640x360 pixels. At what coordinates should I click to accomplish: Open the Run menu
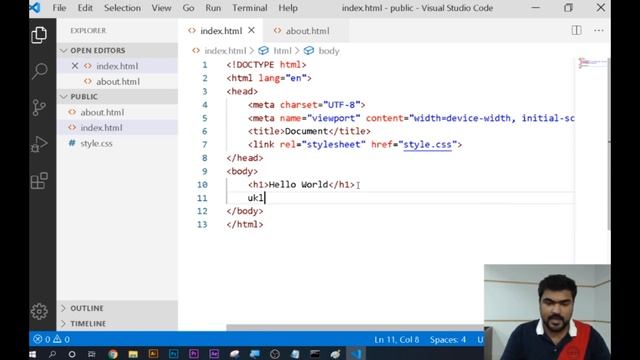click(213, 8)
